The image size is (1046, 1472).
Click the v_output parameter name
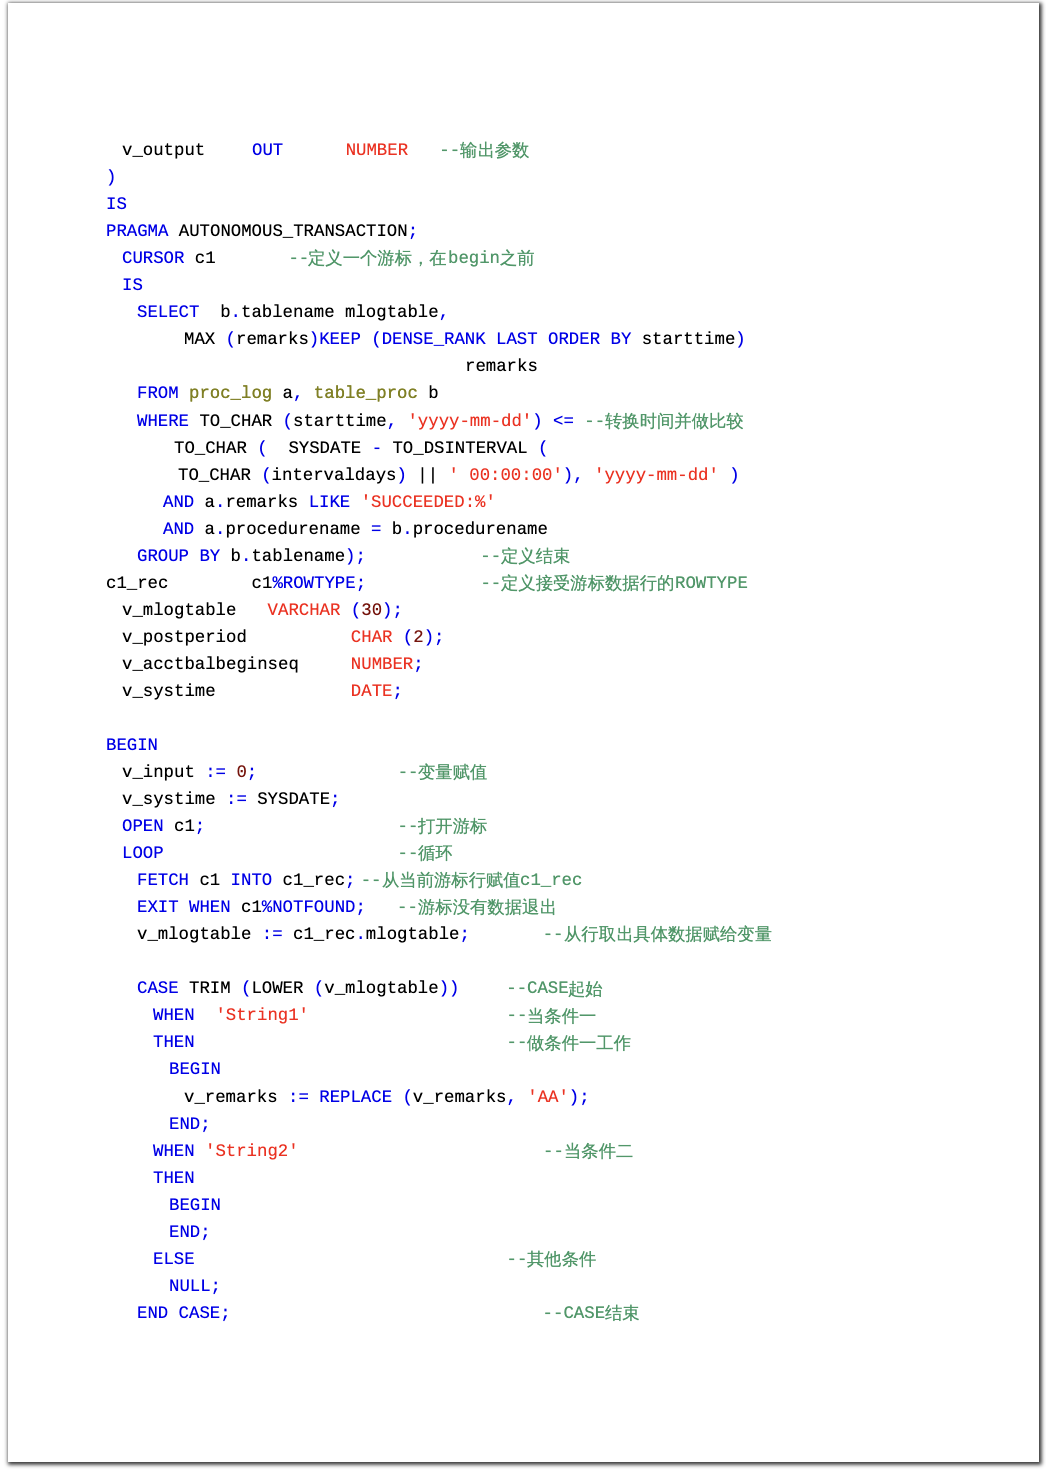click(x=163, y=150)
